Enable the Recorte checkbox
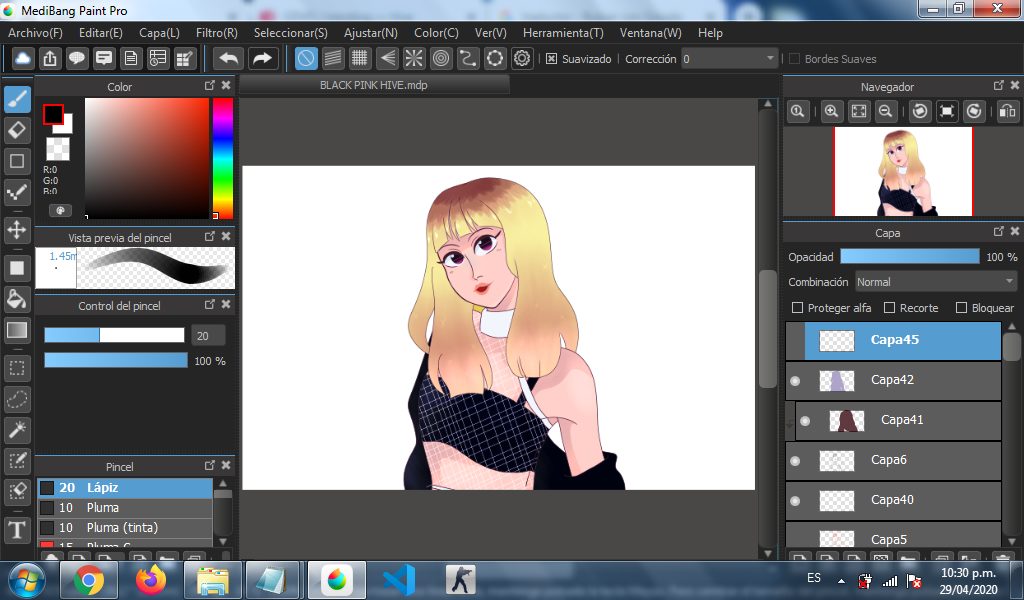Image resolution: width=1024 pixels, height=600 pixels. tap(889, 308)
